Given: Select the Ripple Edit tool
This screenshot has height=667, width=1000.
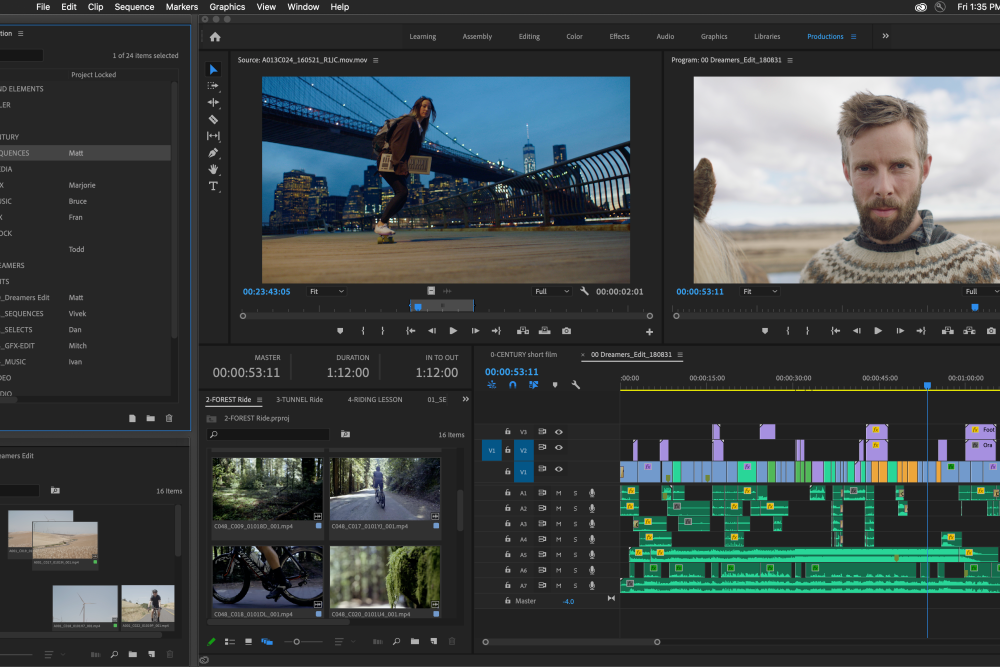Looking at the screenshot, I should pos(212,102).
